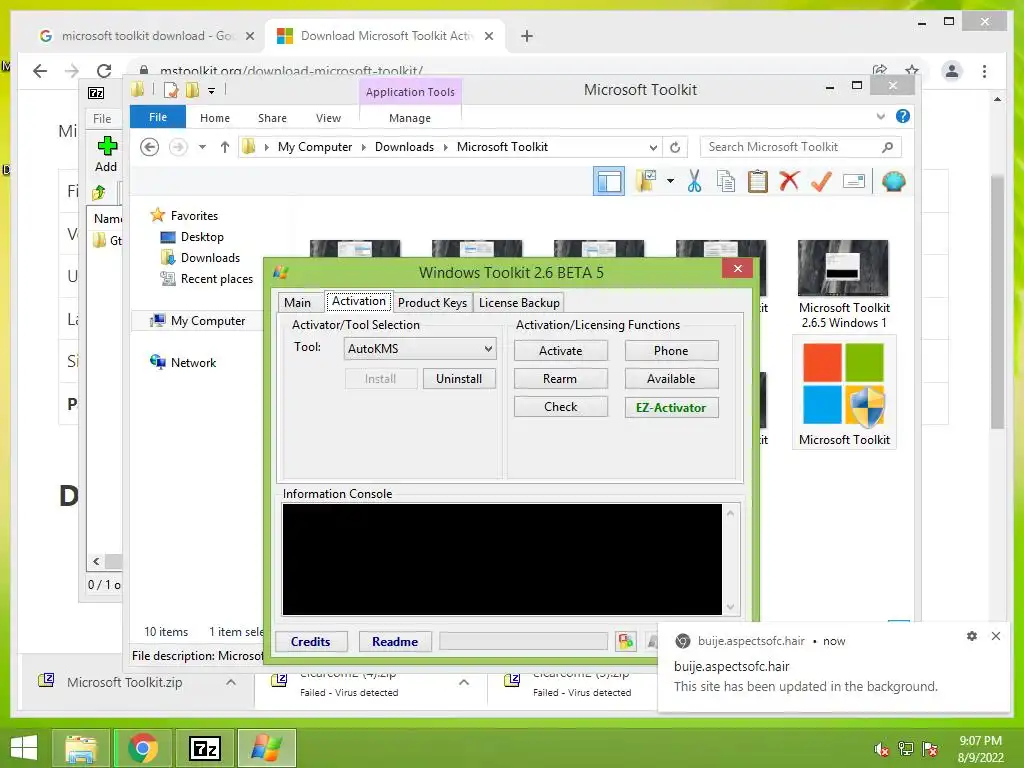1024x768 pixels.
Task: Click orange checkmark Properties icon
Action: pyautogui.click(x=821, y=181)
